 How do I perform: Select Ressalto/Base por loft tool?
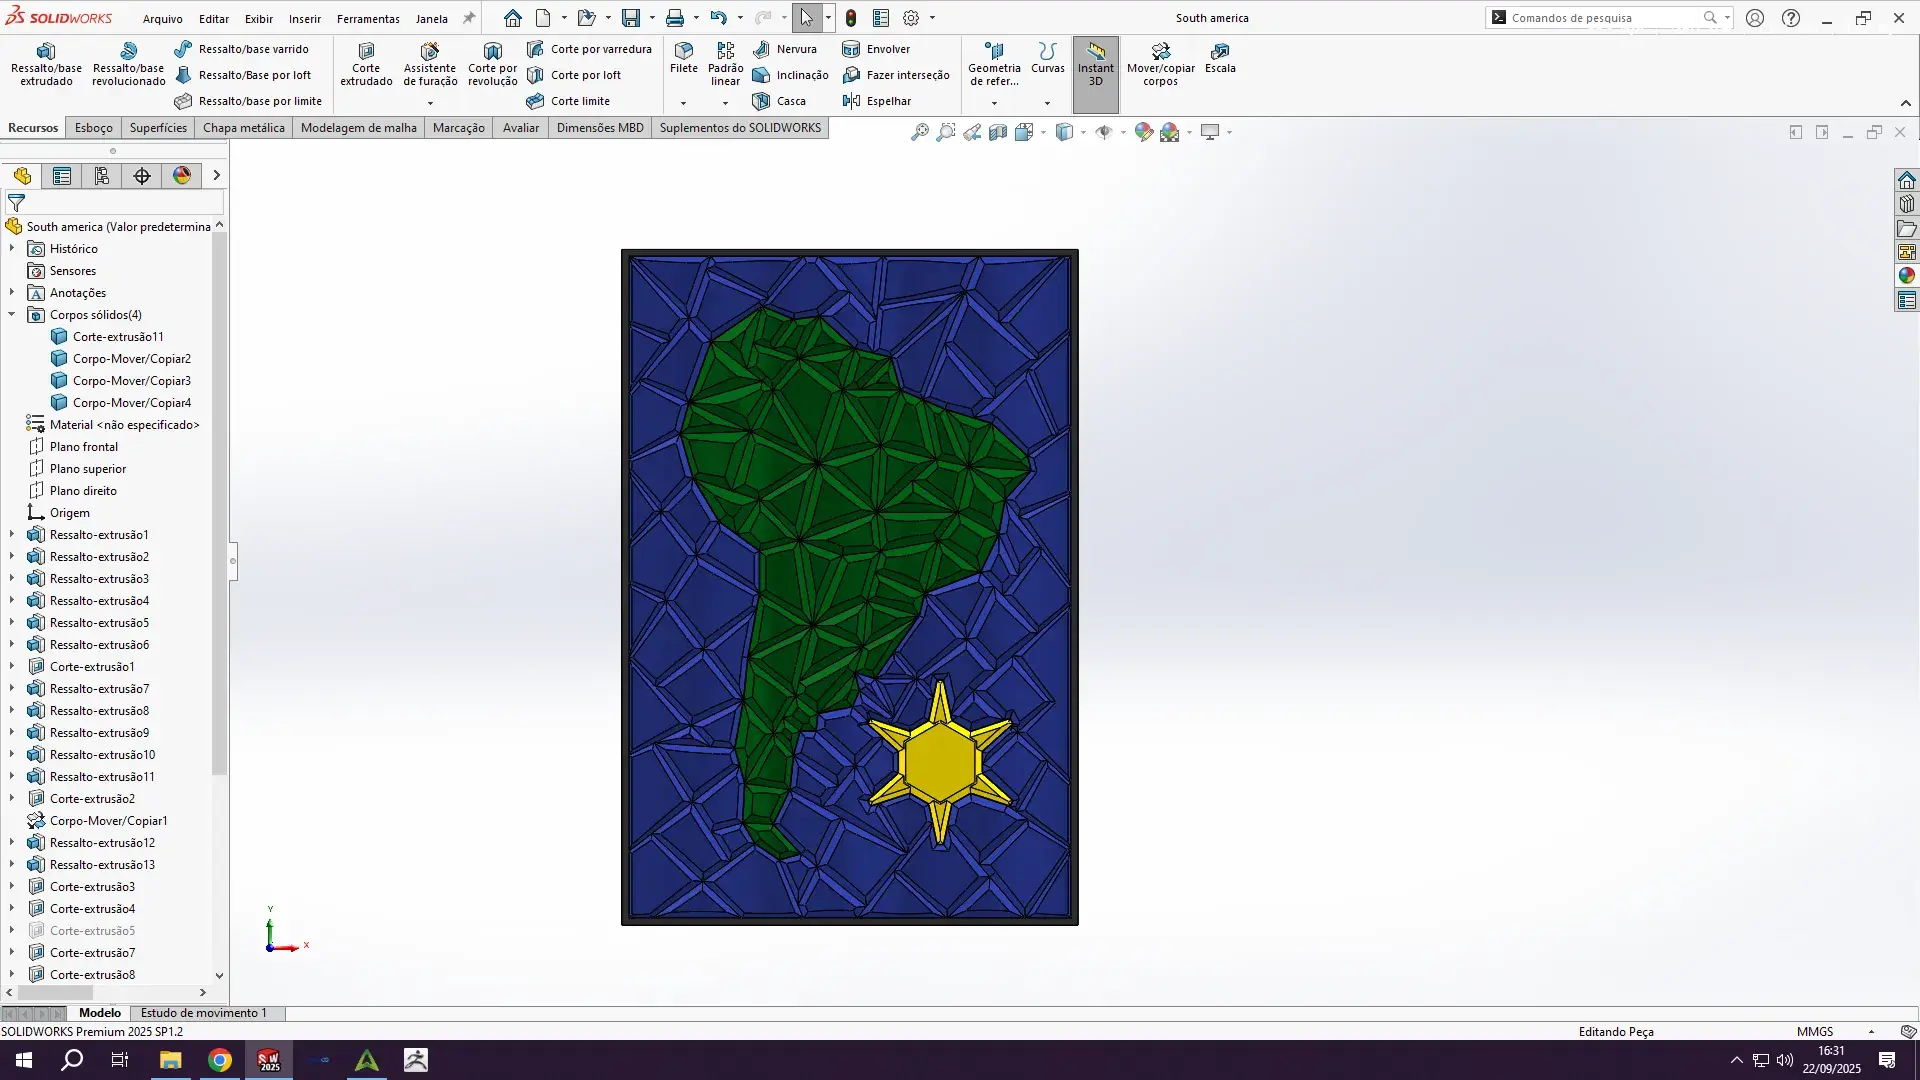point(243,75)
